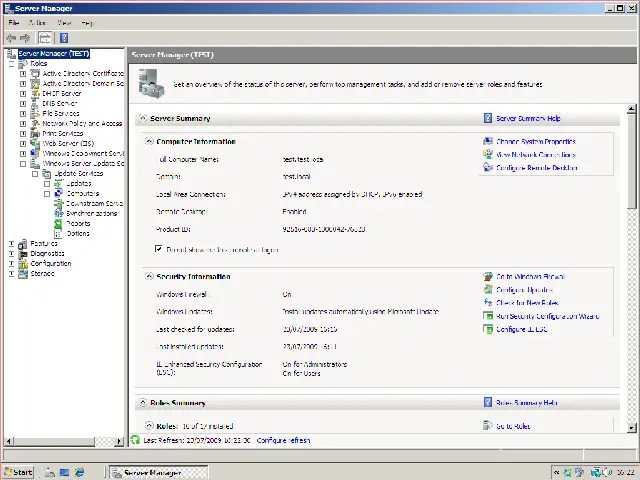The width and height of the screenshot is (640, 480).
Task: Click the green Last Refresh icon
Action: point(135,440)
